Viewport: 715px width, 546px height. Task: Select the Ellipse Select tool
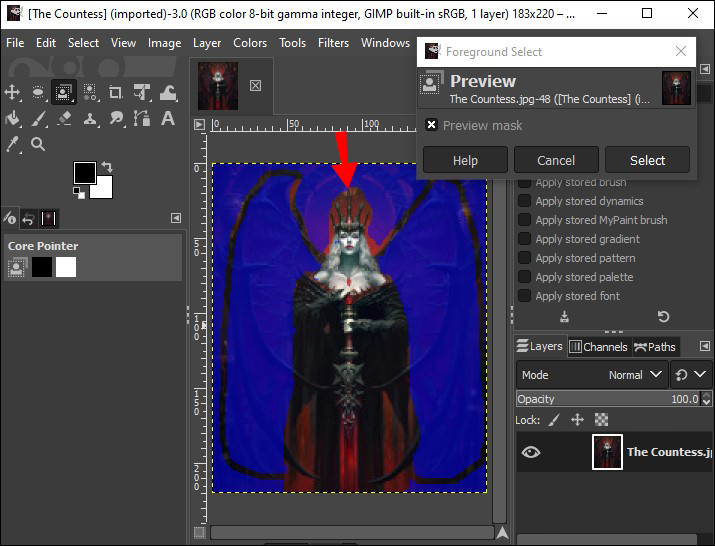click(39, 92)
